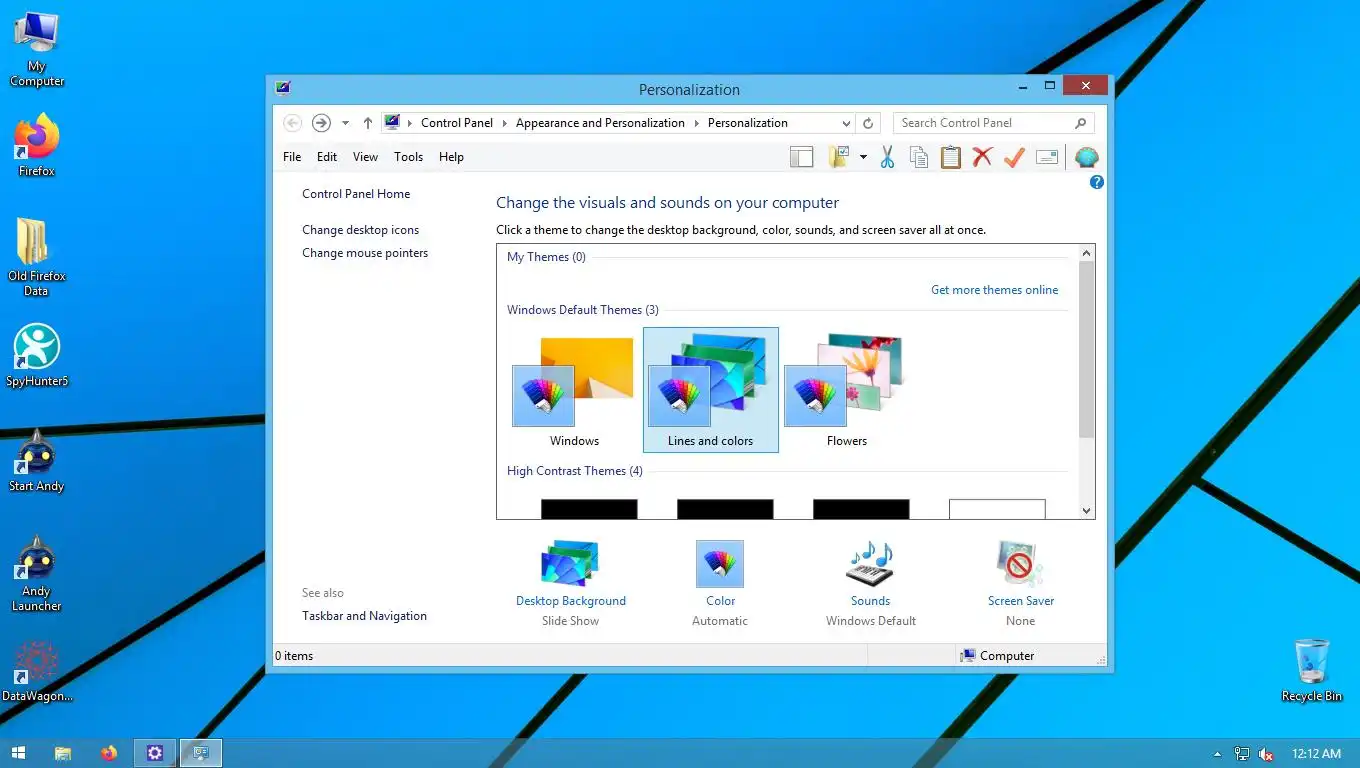Open Firefox from the taskbar
The width and height of the screenshot is (1360, 768).
(x=109, y=753)
